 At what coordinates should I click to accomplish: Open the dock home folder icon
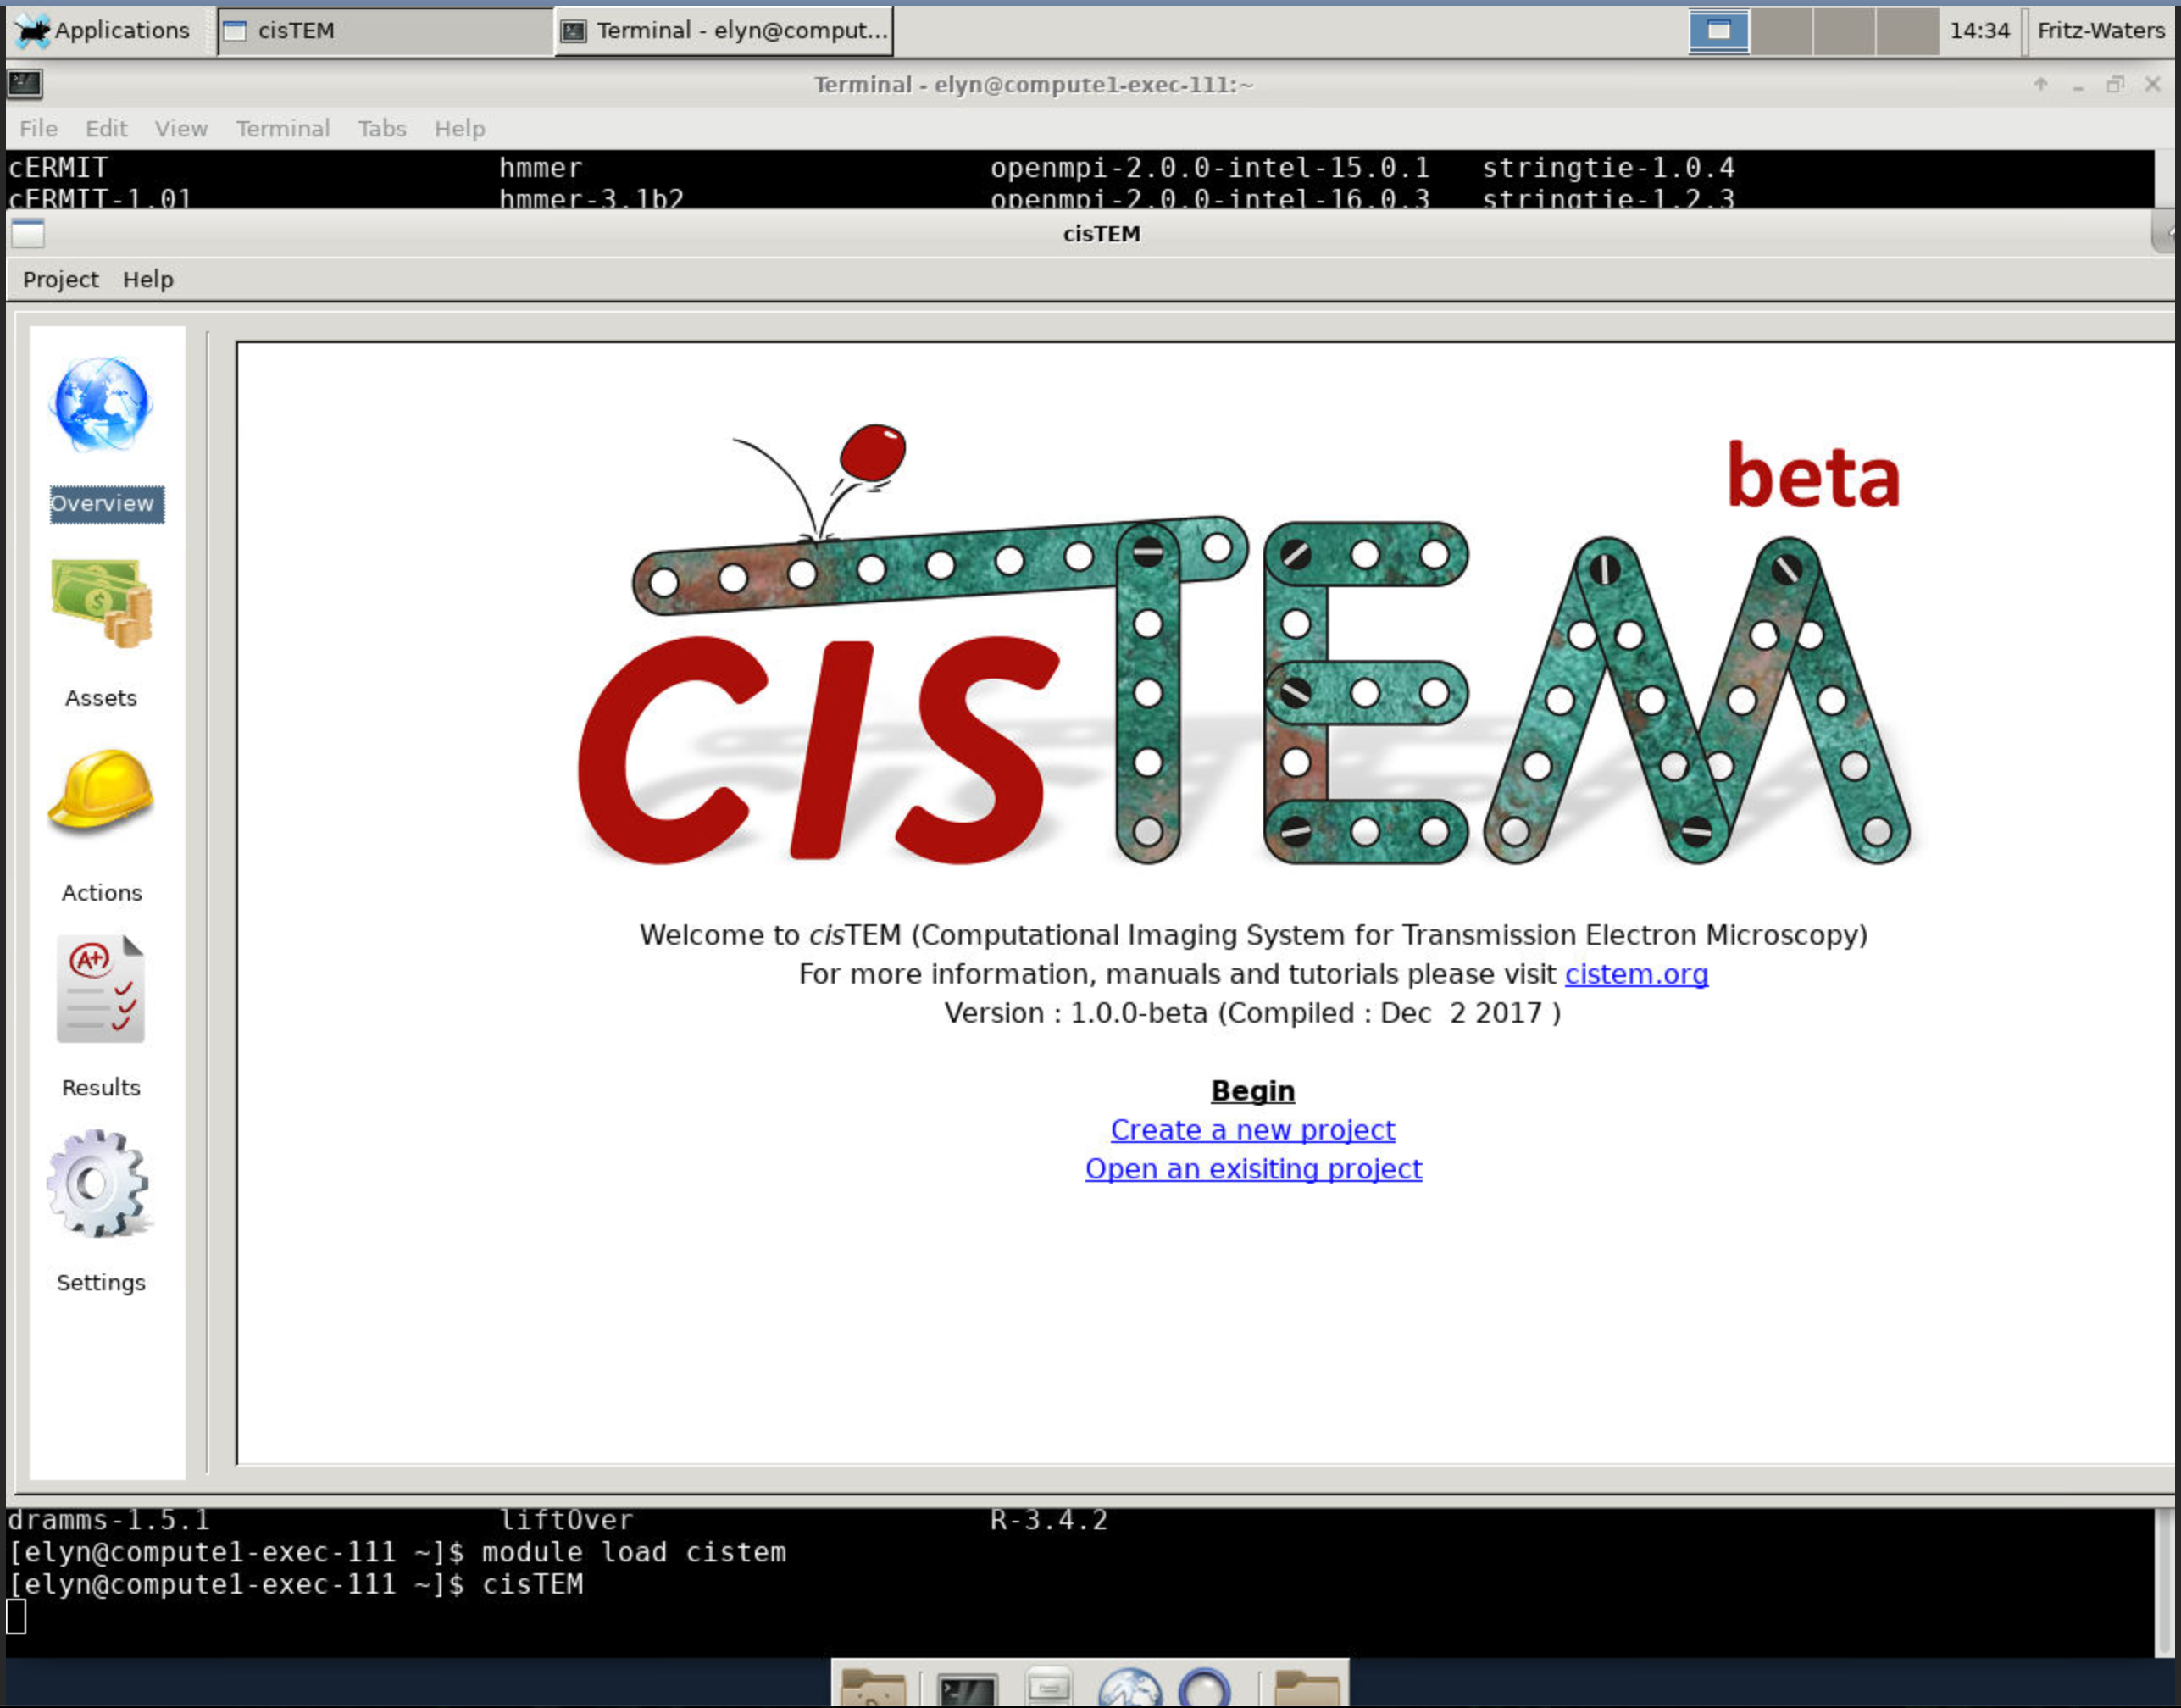[873, 1689]
